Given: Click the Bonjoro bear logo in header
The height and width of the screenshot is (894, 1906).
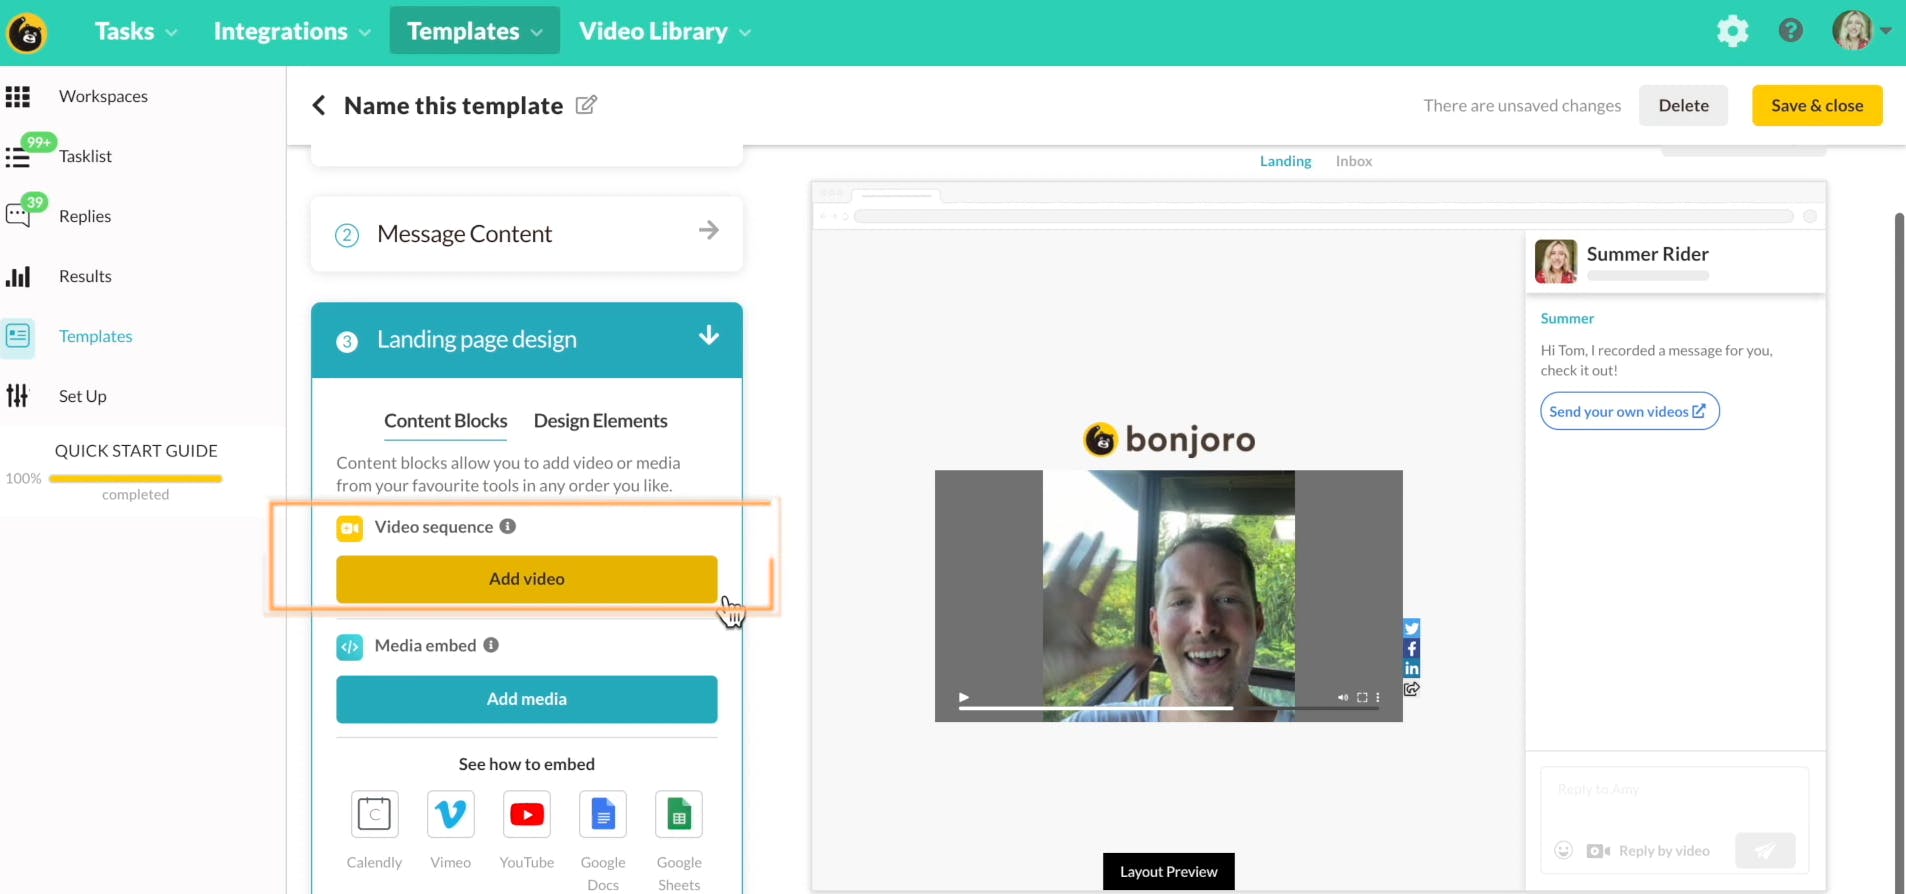Looking at the screenshot, I should (x=27, y=33).
